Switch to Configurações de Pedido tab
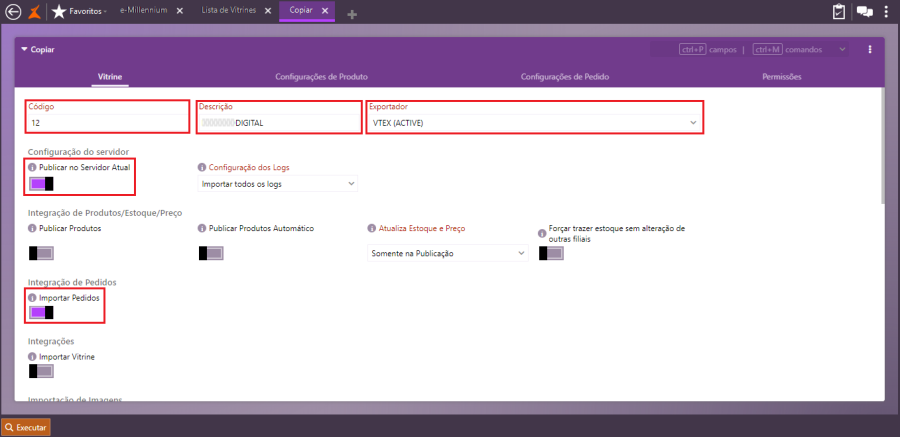This screenshot has height=437, width=900. [565, 76]
